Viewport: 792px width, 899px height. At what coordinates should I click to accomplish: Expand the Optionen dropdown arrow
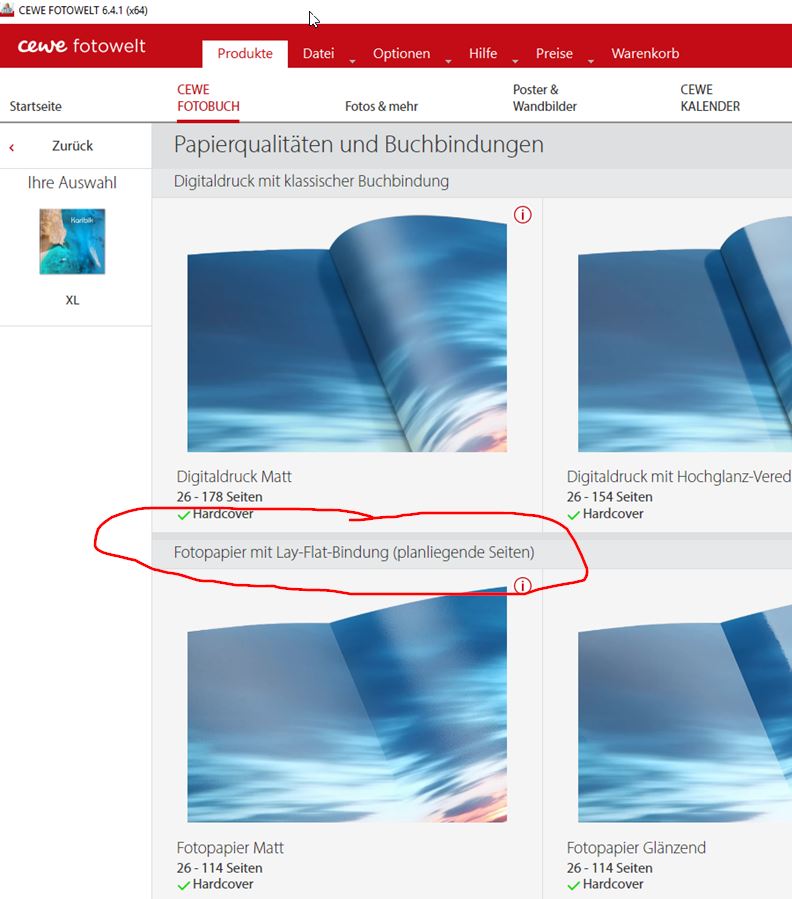tap(448, 61)
